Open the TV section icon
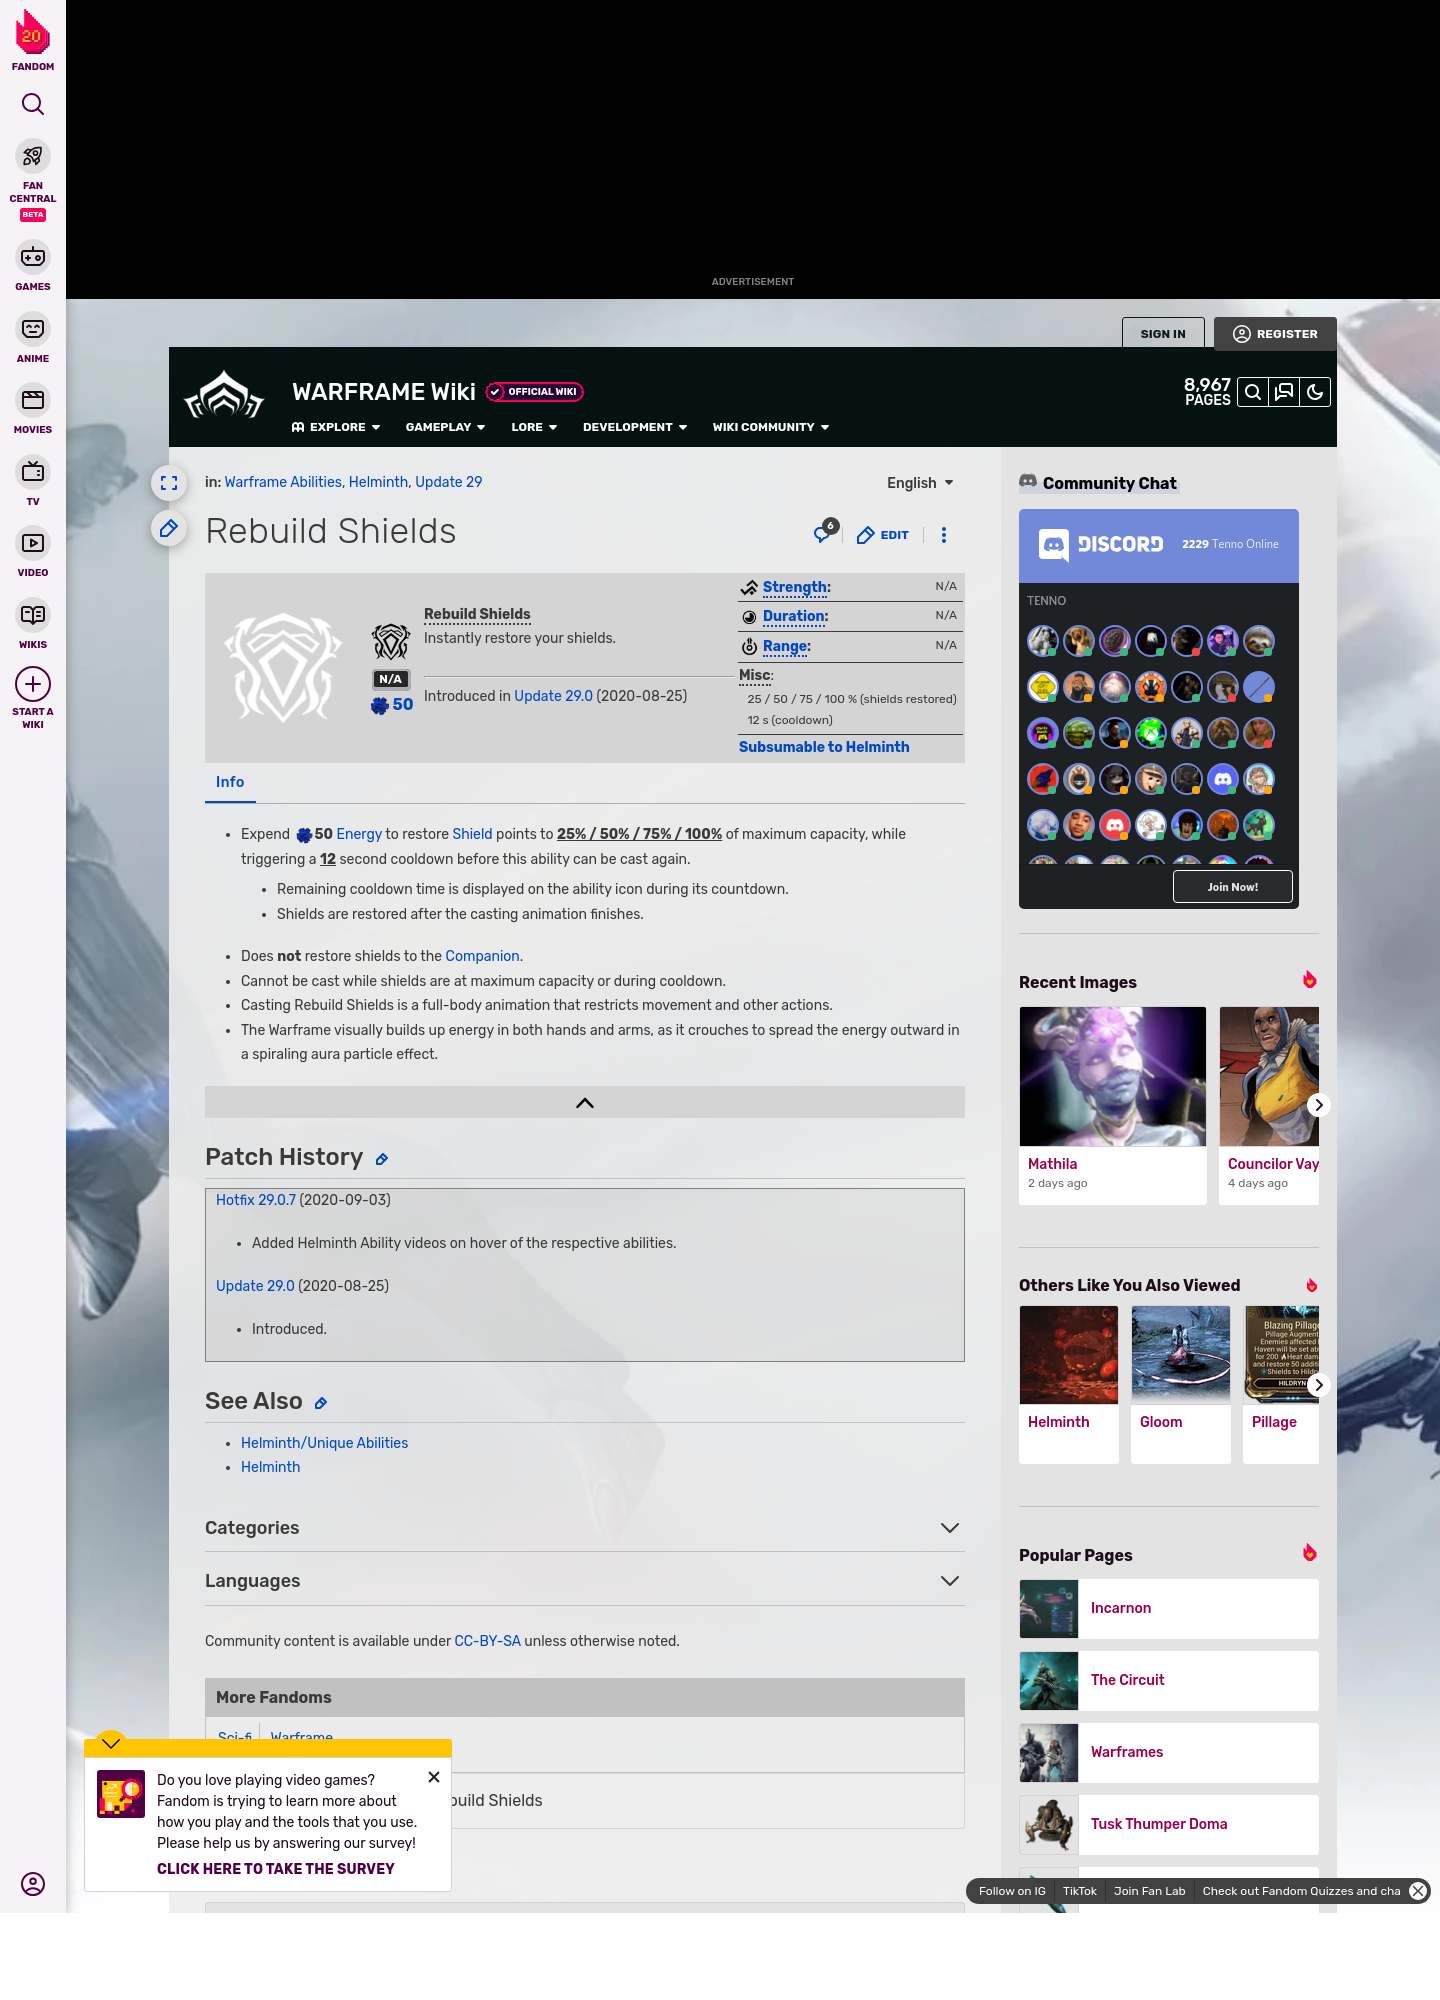The width and height of the screenshot is (1440, 2000). click(x=33, y=472)
